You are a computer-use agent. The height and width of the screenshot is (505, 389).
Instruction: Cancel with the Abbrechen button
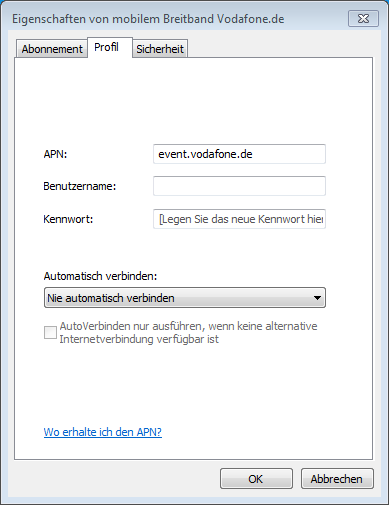[337, 479]
